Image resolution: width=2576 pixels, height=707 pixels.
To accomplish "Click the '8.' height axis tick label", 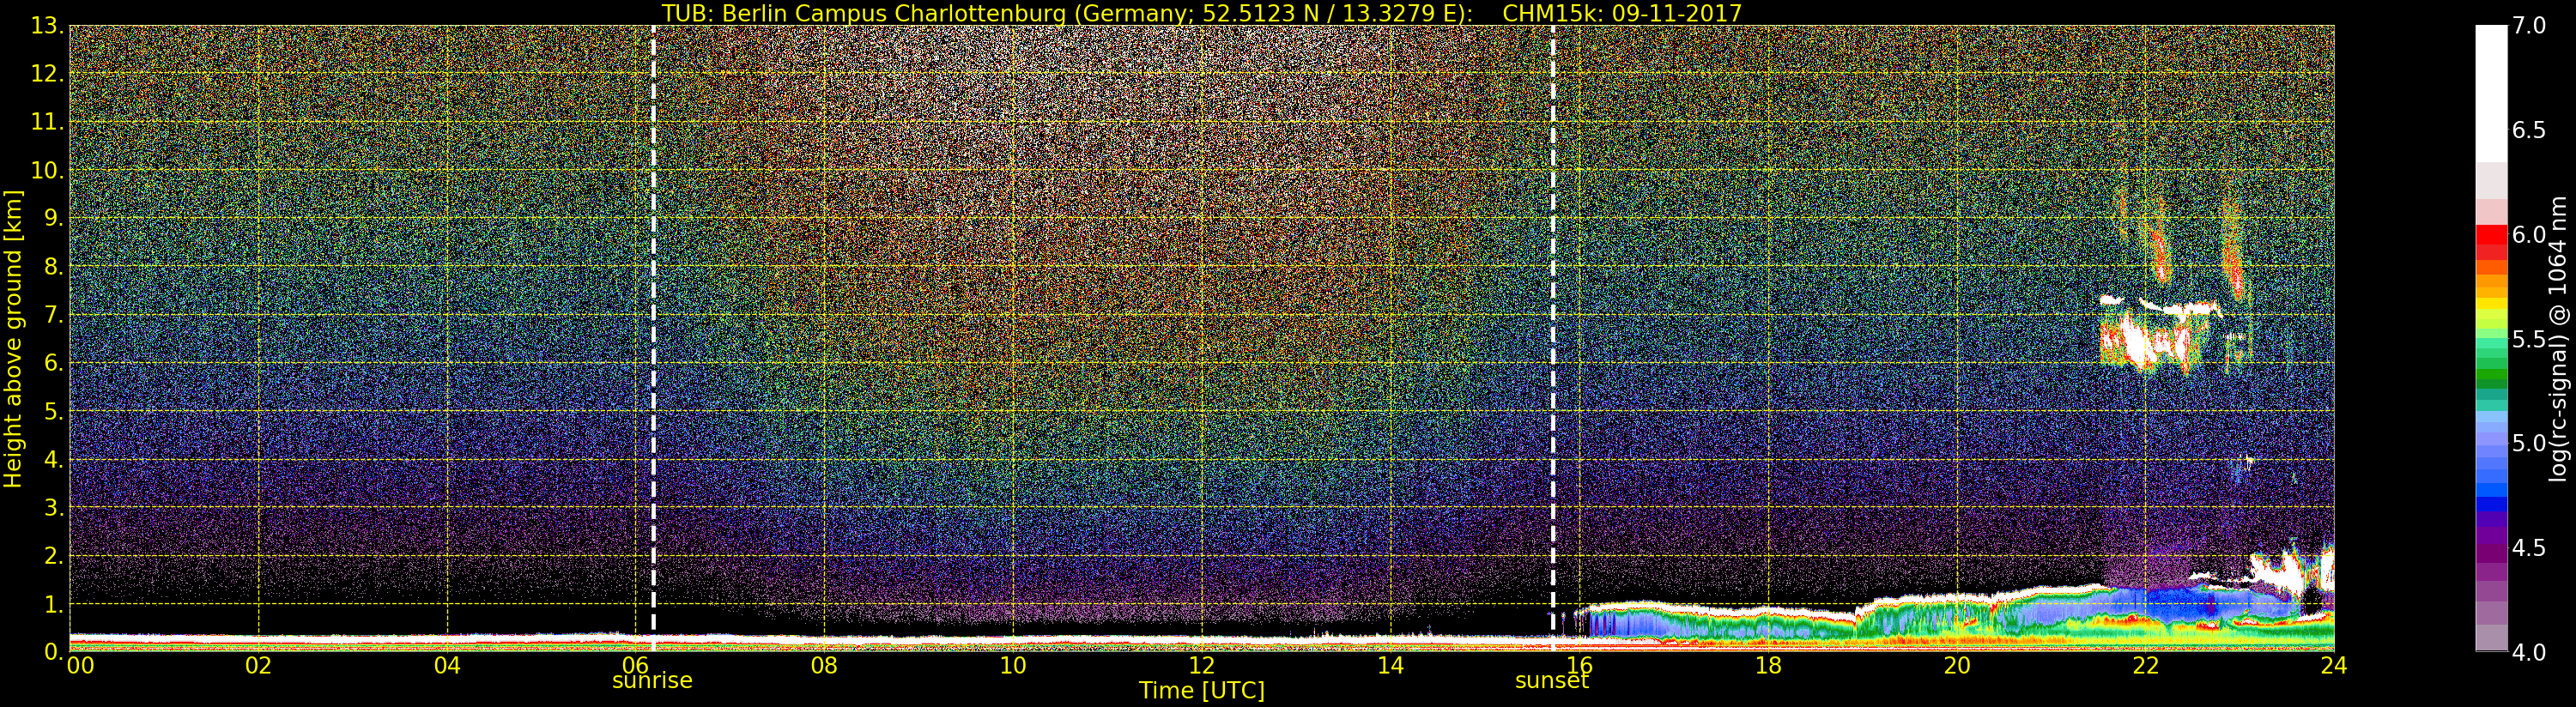I will click(x=54, y=267).
